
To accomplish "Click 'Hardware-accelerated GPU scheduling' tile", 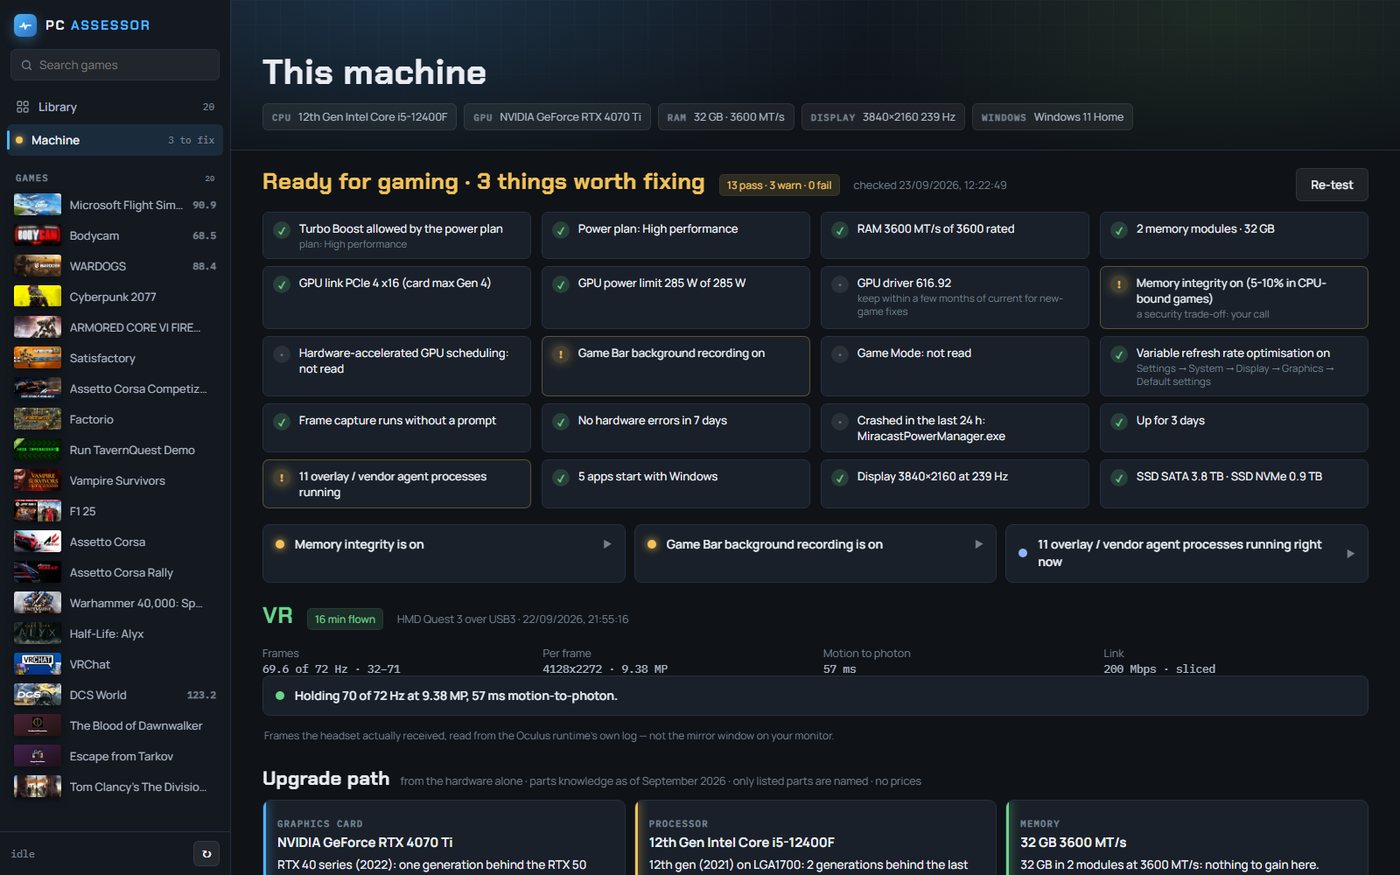I will (x=396, y=366).
